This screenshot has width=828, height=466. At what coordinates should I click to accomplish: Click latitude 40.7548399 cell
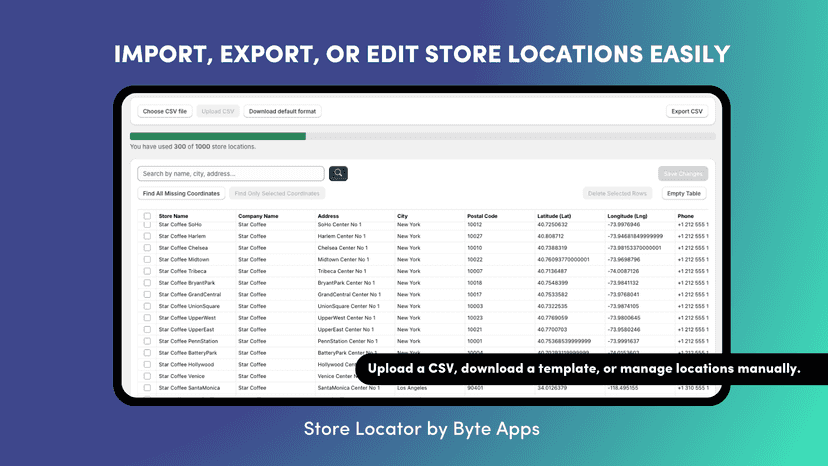pyautogui.click(x=552, y=283)
